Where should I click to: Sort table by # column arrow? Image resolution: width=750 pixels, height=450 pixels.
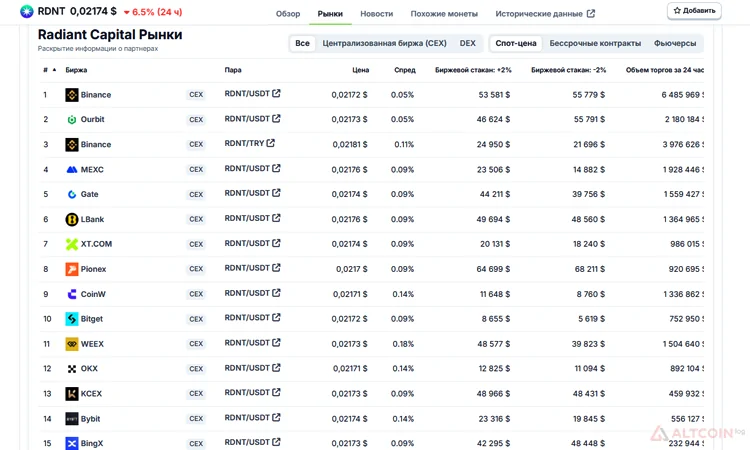55,70
